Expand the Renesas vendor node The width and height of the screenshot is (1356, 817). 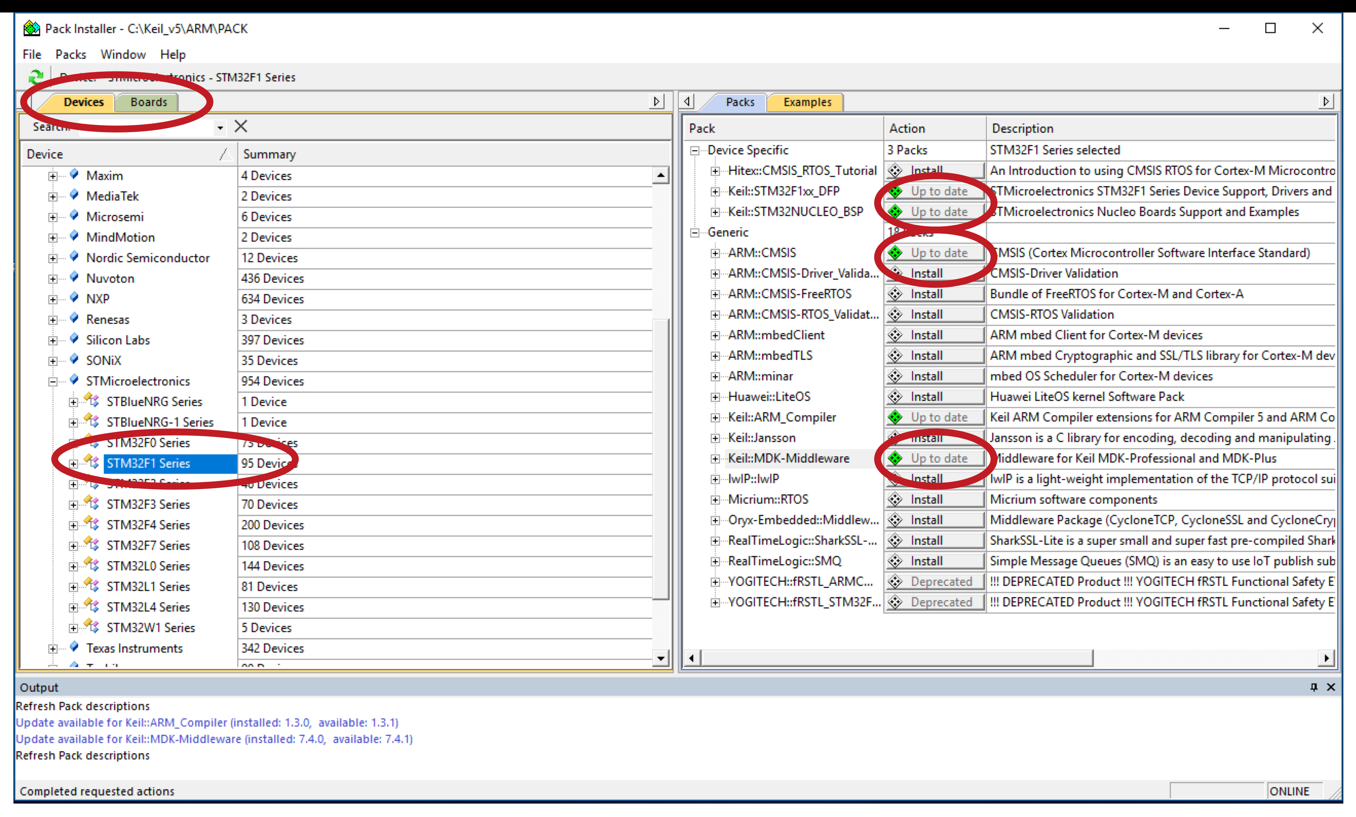(x=53, y=319)
